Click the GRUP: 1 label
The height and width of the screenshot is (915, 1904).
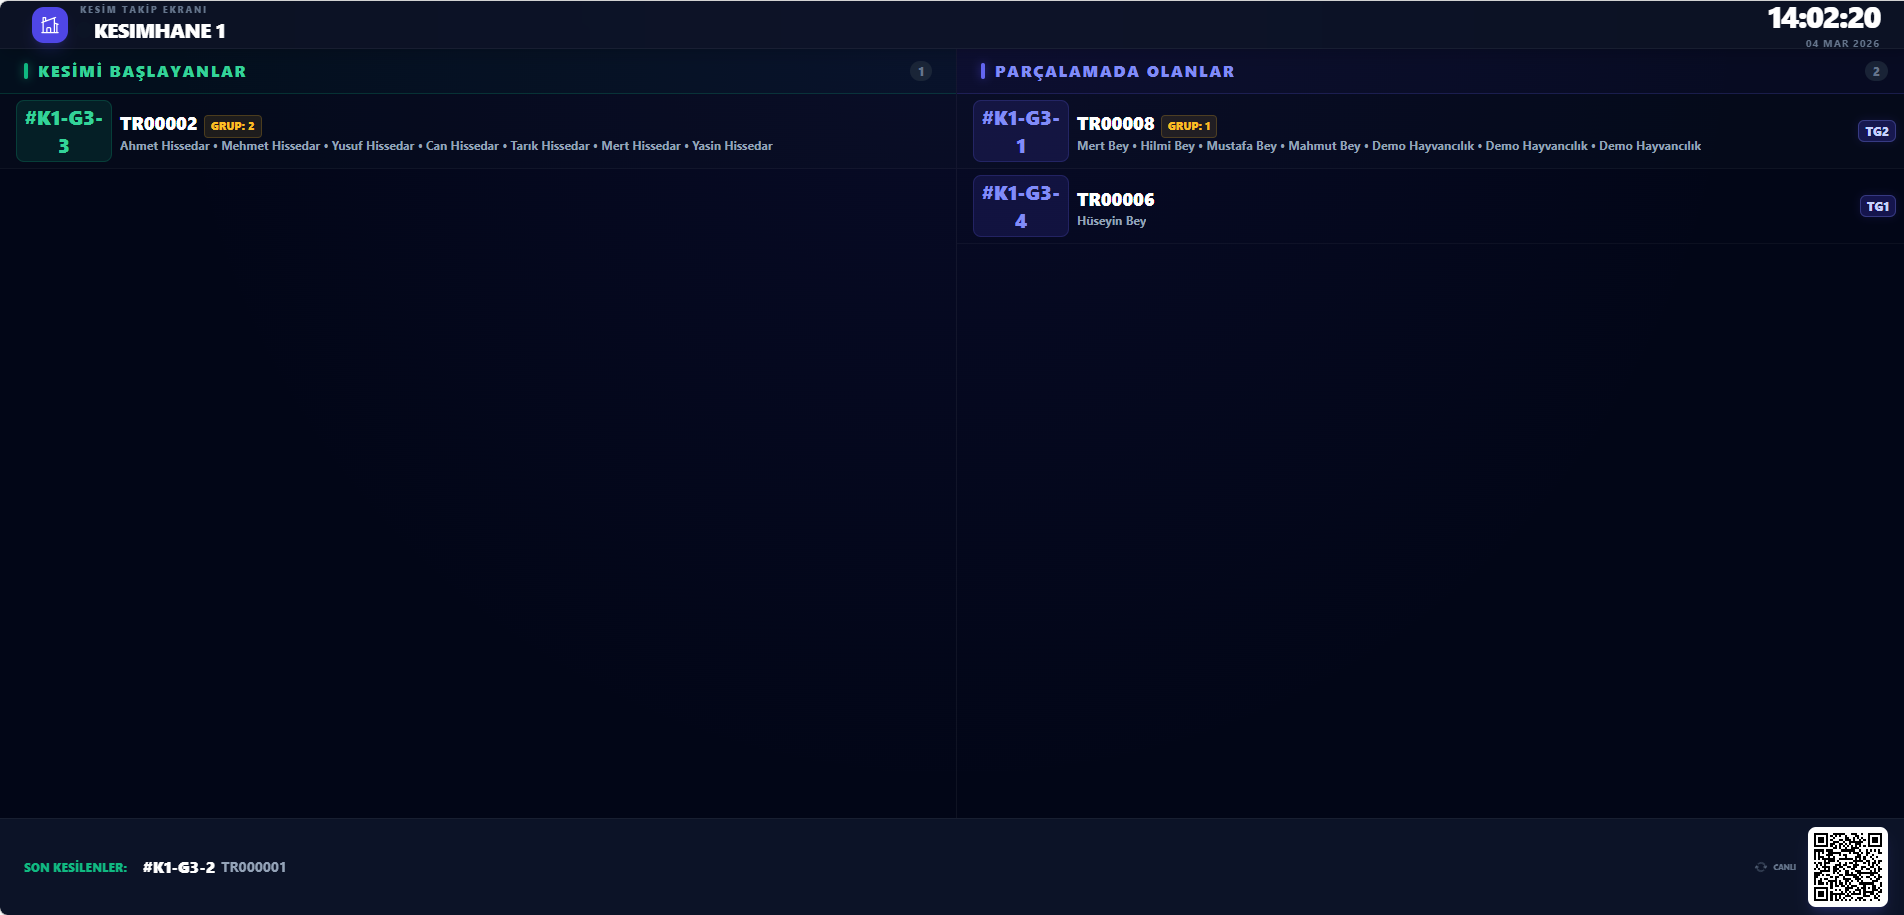coord(1189,126)
